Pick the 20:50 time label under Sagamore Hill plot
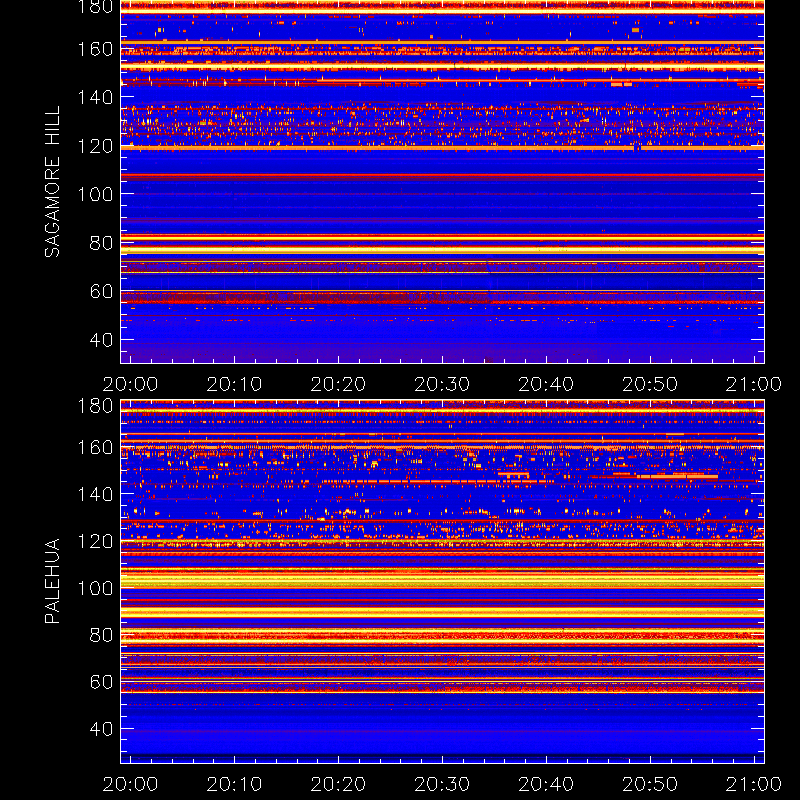The image size is (800, 800). [650, 384]
